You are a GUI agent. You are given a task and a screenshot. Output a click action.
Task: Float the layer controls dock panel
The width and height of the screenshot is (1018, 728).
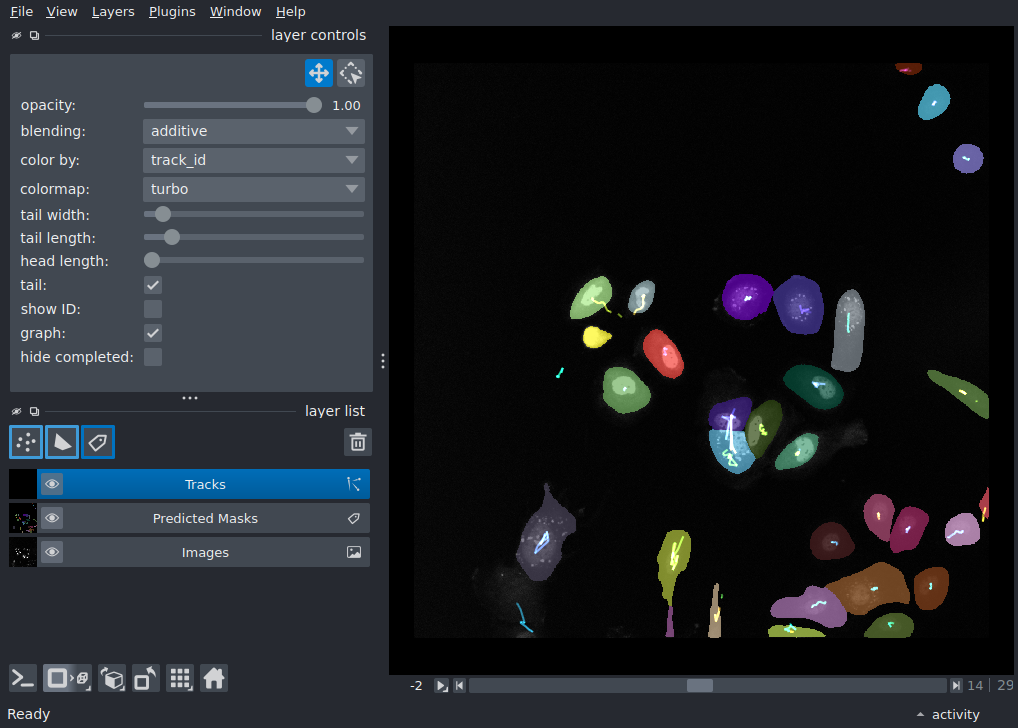click(34, 35)
